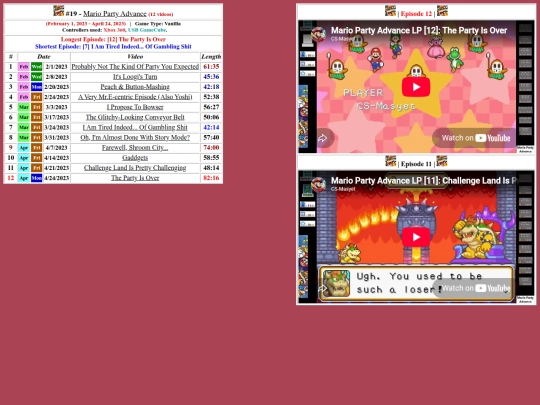Click the length value 82:16

pyautogui.click(x=211, y=178)
